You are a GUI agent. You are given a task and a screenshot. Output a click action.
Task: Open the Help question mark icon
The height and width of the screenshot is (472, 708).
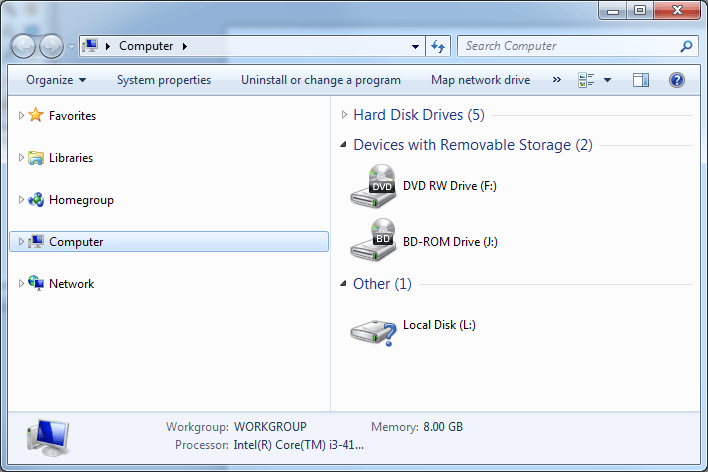(677, 80)
